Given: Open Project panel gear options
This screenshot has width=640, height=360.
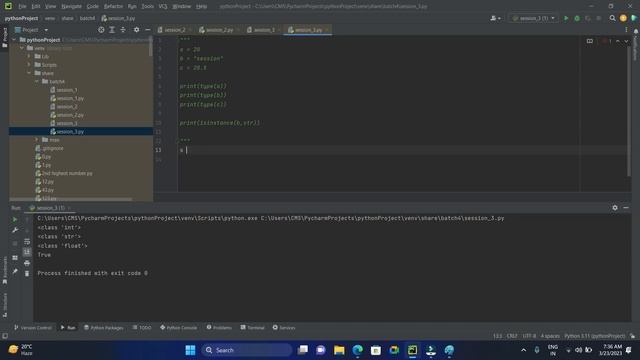Looking at the screenshot, I should coord(136,30).
